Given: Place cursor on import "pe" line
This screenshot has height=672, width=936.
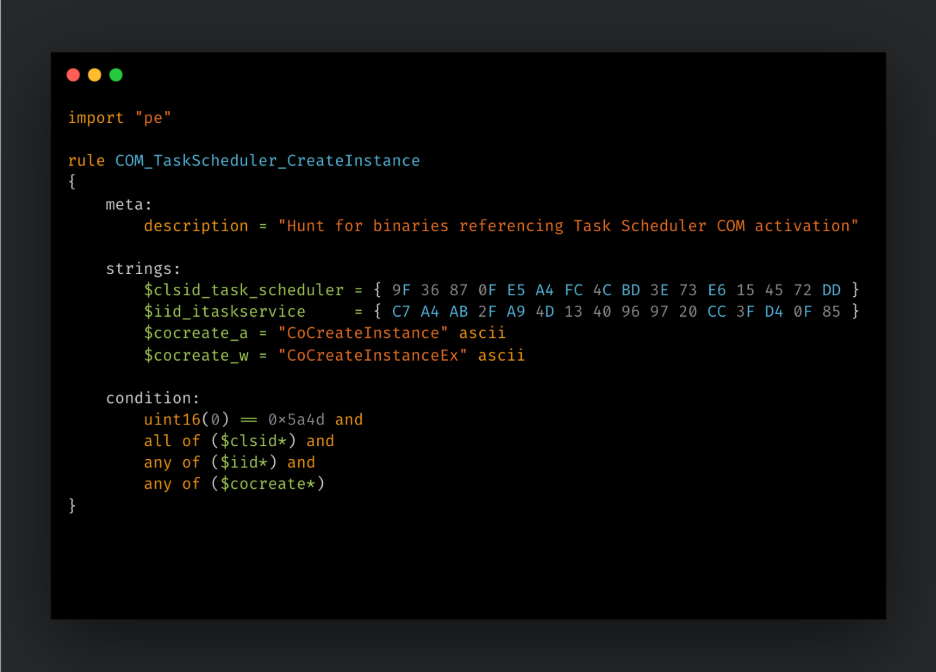Looking at the screenshot, I should 119,118.
